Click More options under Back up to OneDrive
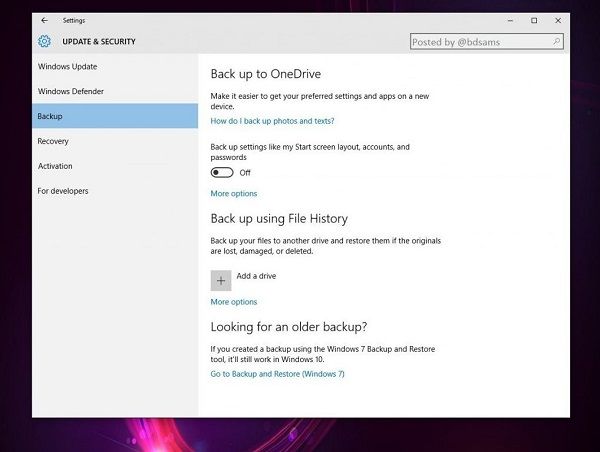The height and width of the screenshot is (452, 600). click(234, 193)
